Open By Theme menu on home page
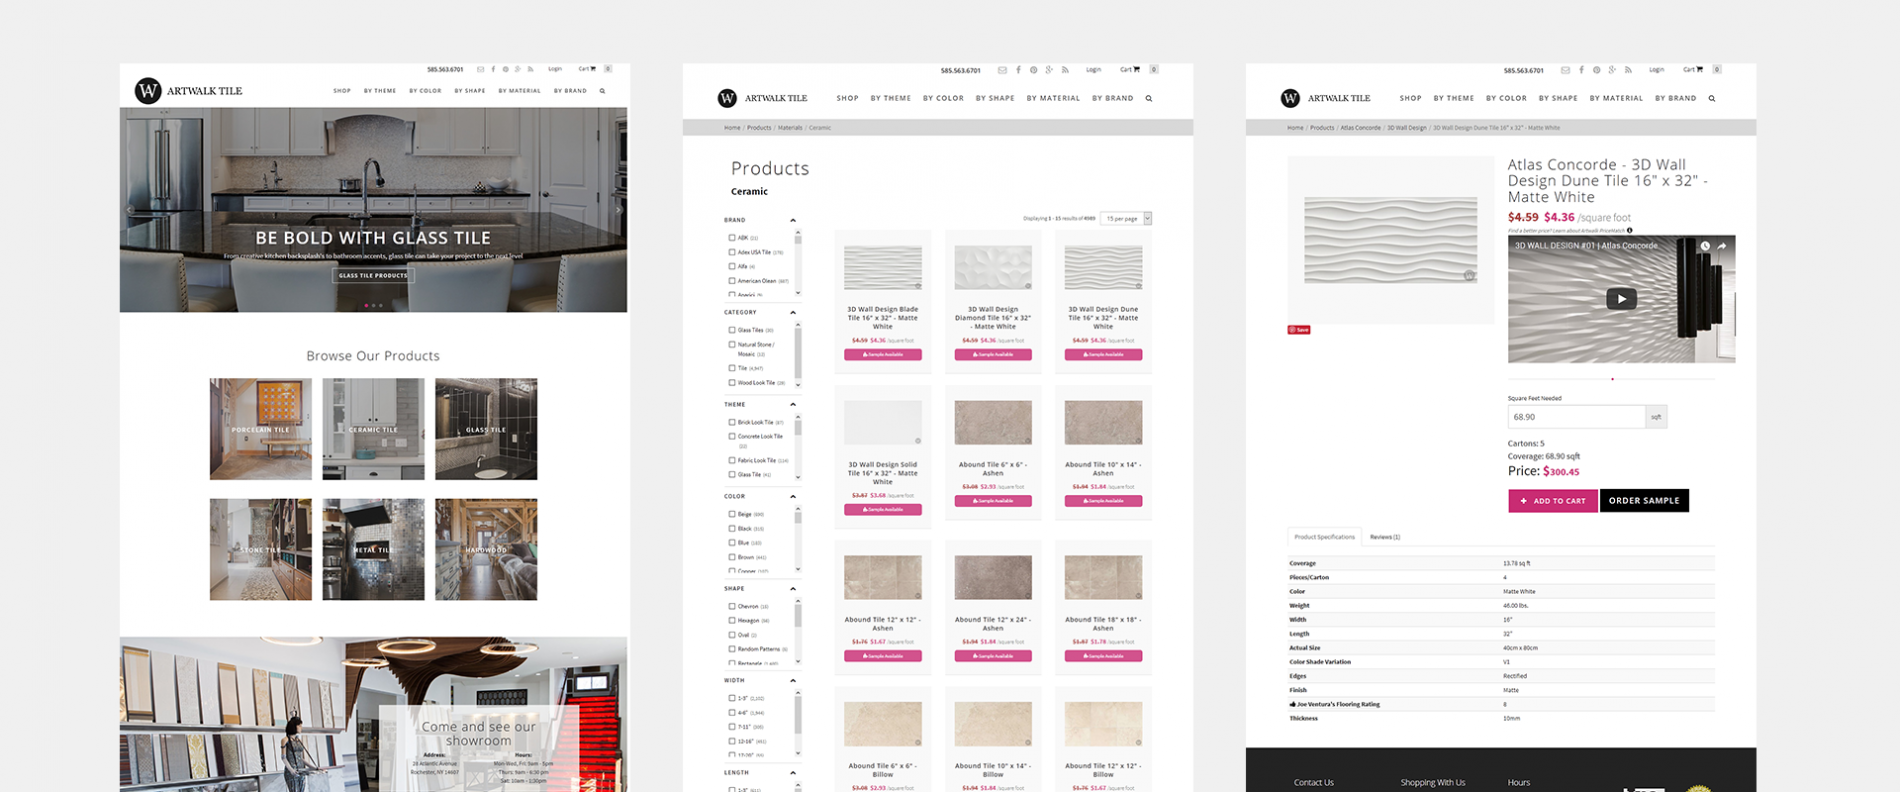Viewport: 1900px width, 792px height. point(380,91)
